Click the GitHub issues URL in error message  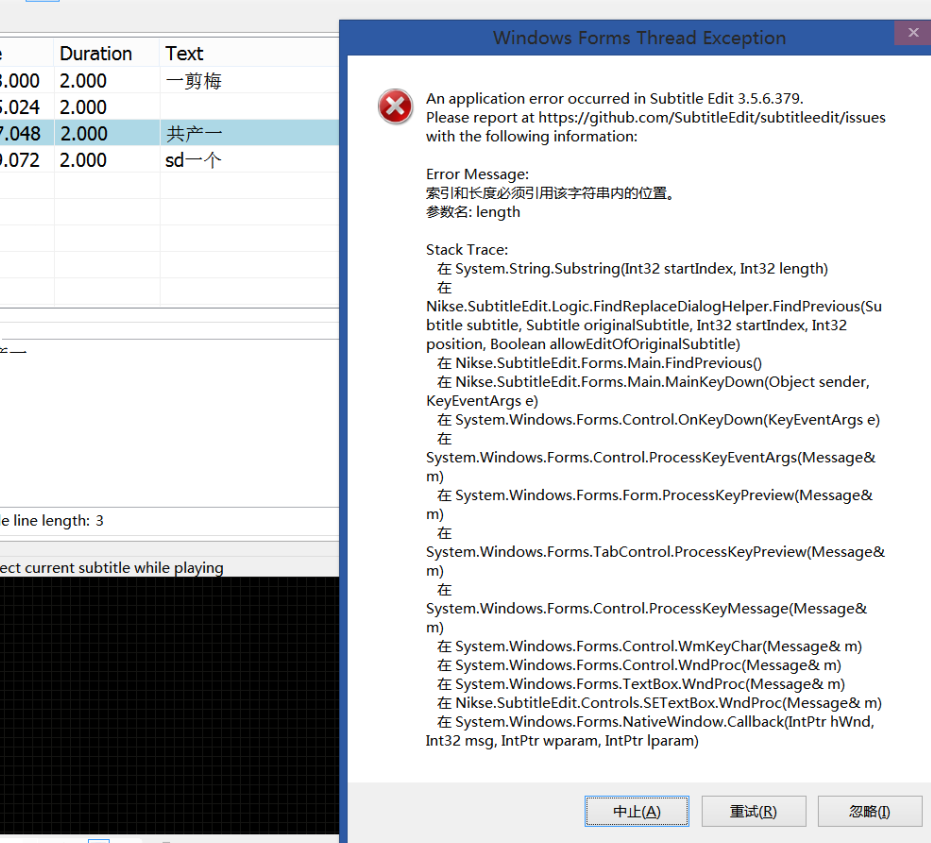tap(711, 118)
